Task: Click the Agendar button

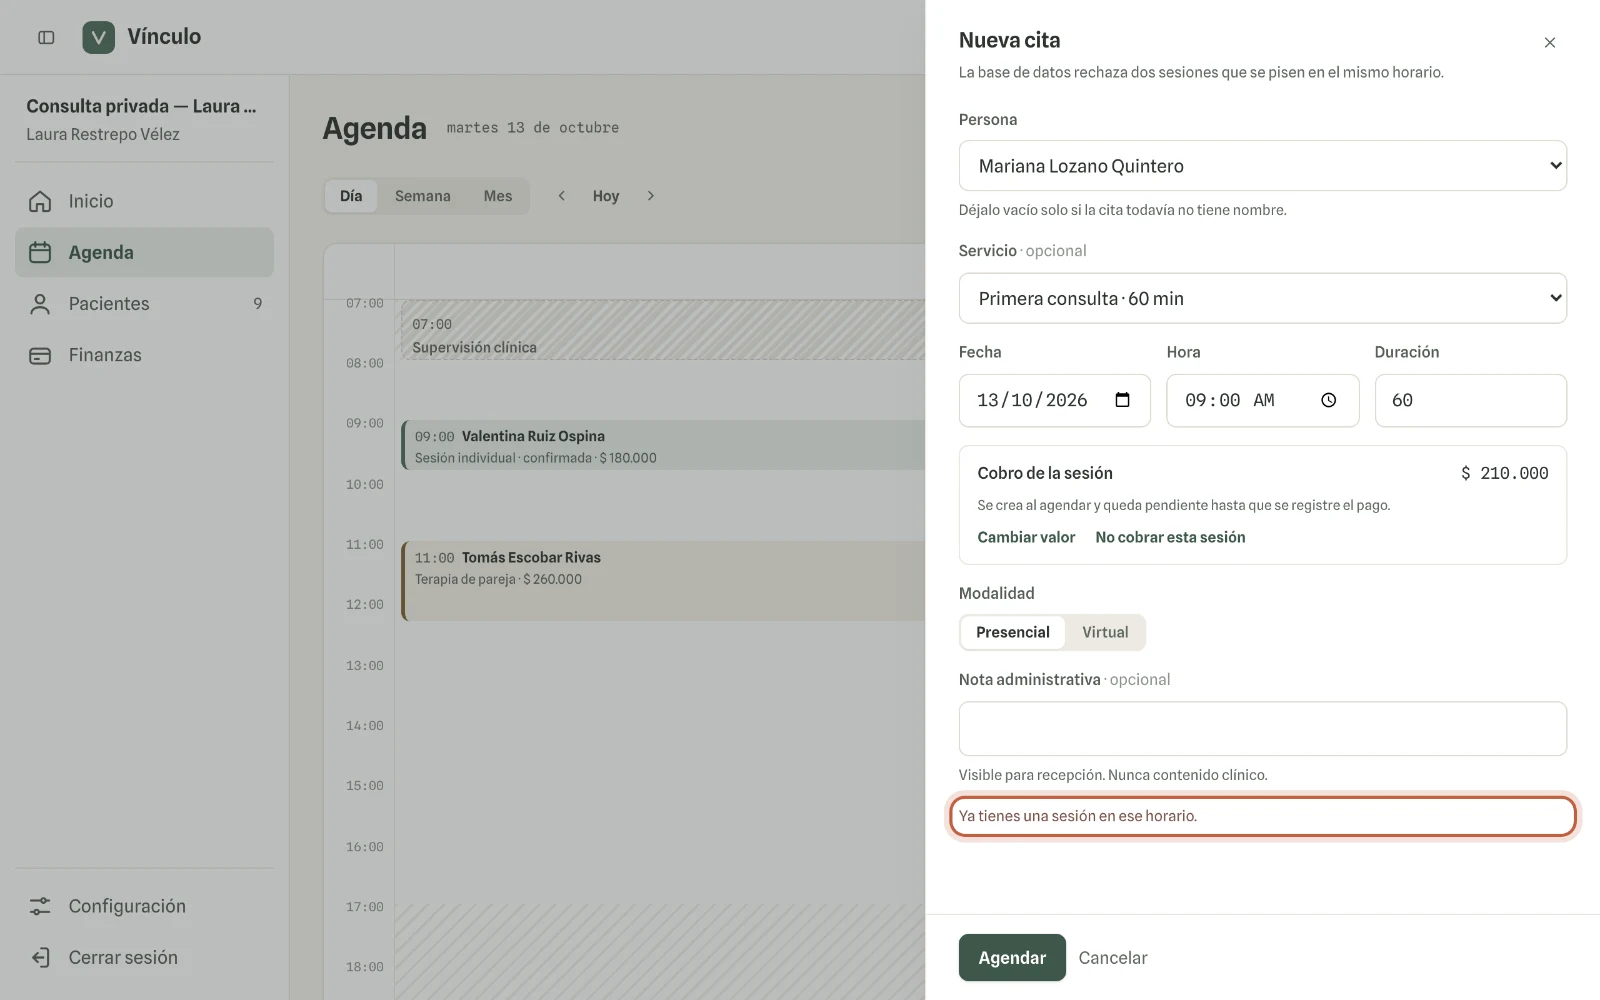Action: 1012,958
